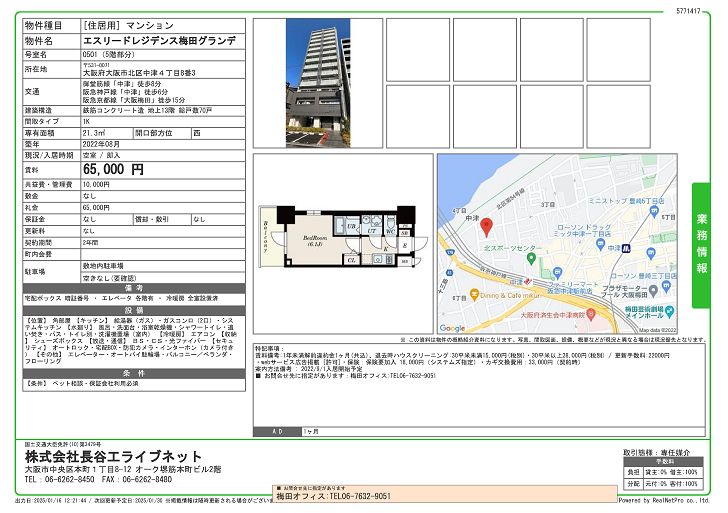Click room number 0501 (5階部分)

click(x=109, y=55)
